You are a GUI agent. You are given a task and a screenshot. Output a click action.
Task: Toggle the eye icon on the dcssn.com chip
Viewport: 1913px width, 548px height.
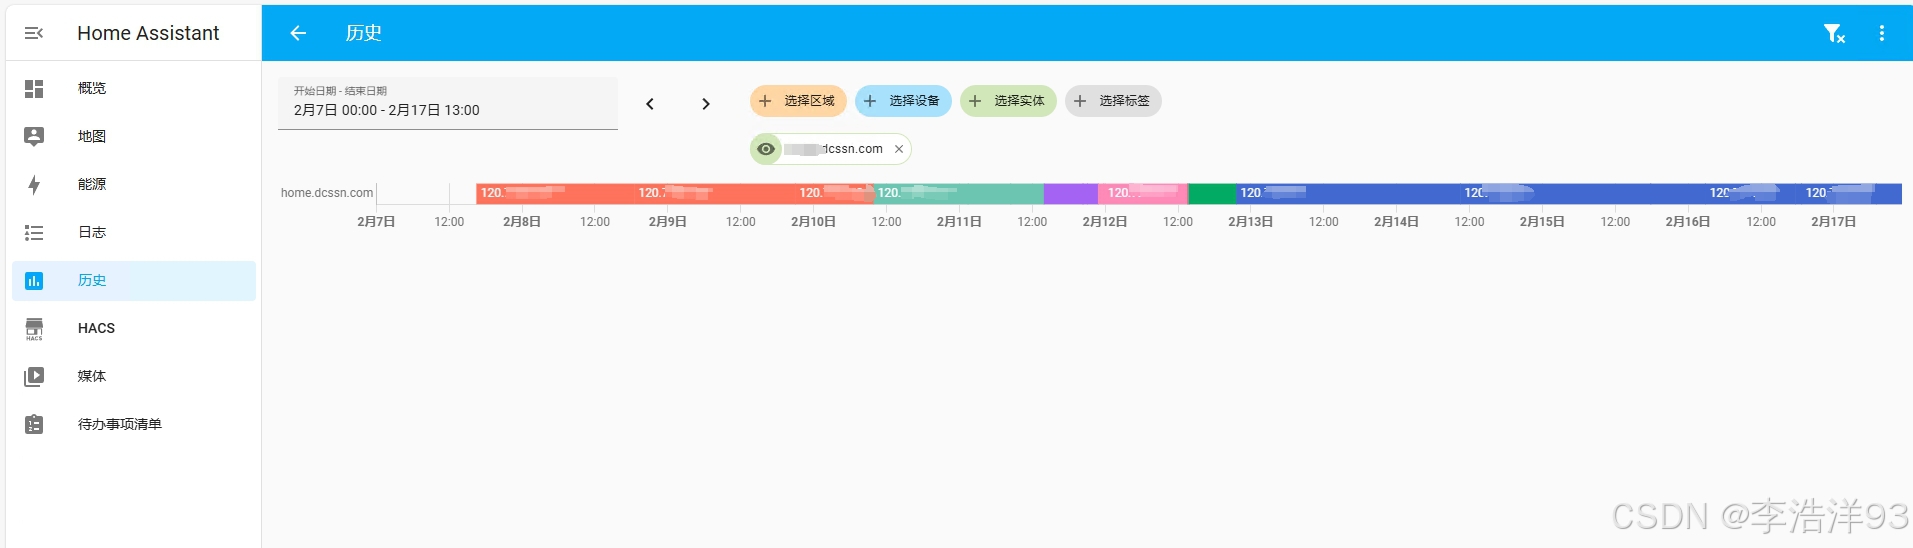(x=766, y=149)
